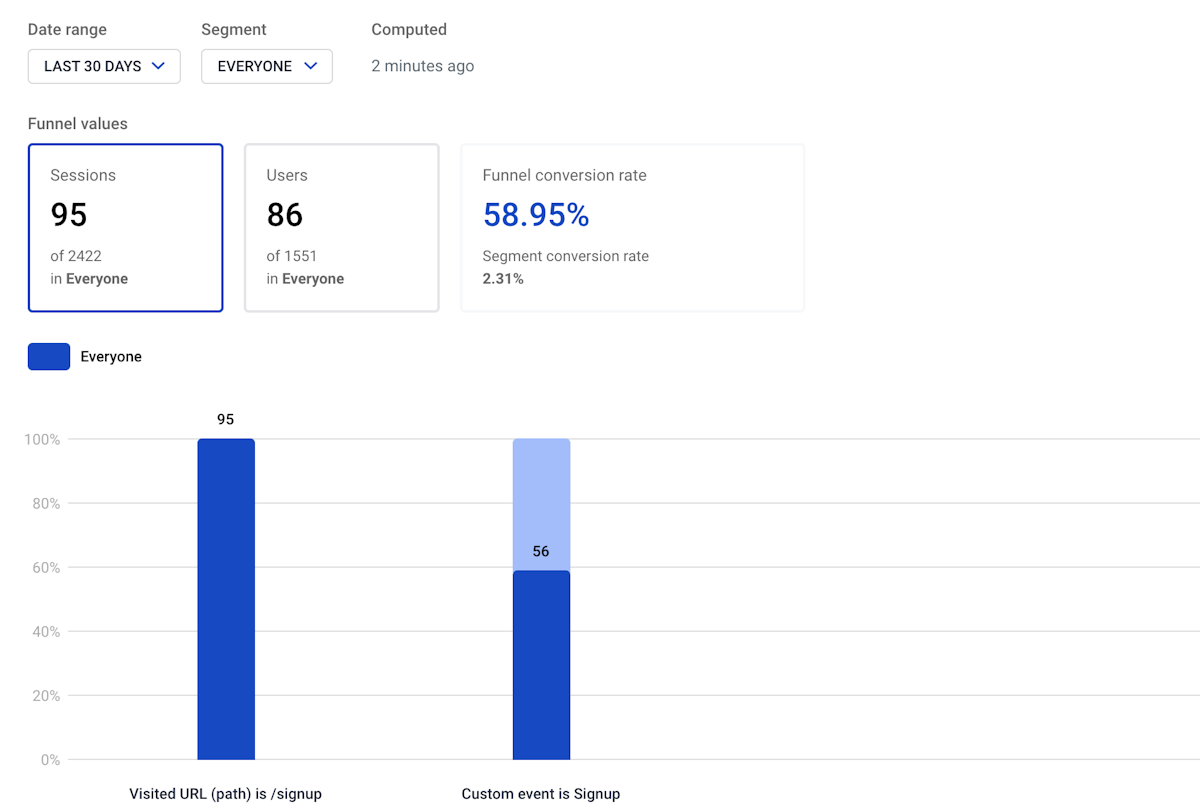Select the Funnel conversion rate card
The width and height of the screenshot is (1200, 809).
[632, 228]
